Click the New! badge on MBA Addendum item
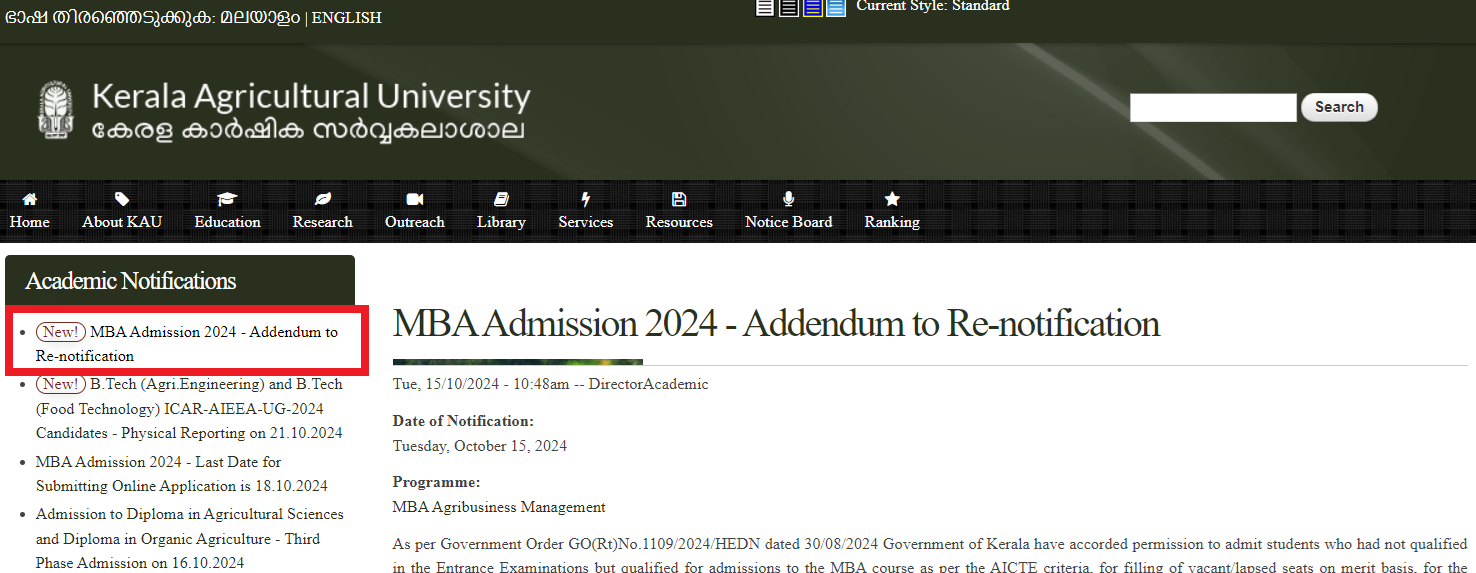 (61, 332)
